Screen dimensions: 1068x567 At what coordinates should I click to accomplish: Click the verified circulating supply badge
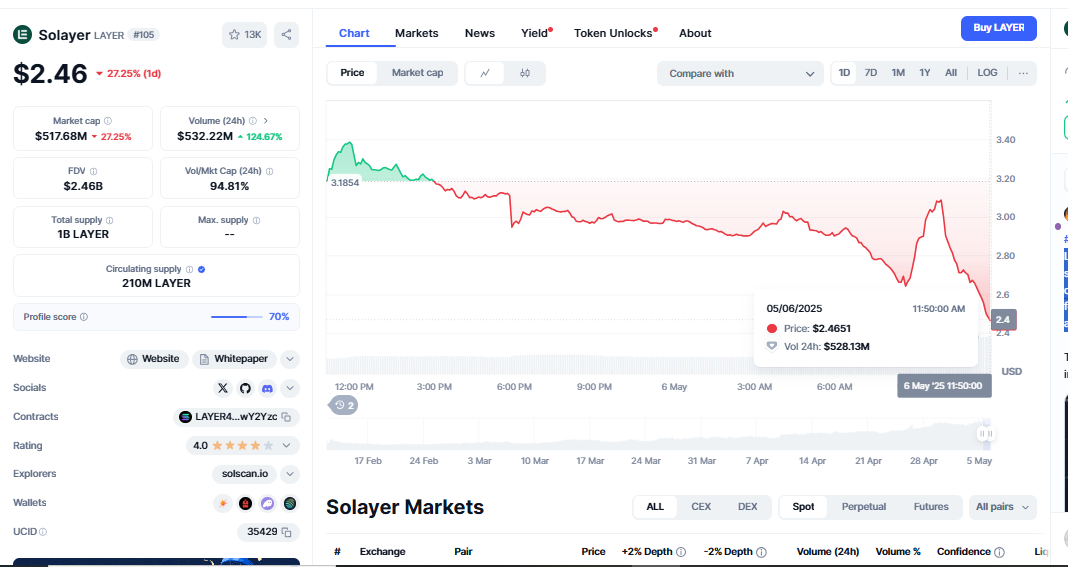coord(201,269)
